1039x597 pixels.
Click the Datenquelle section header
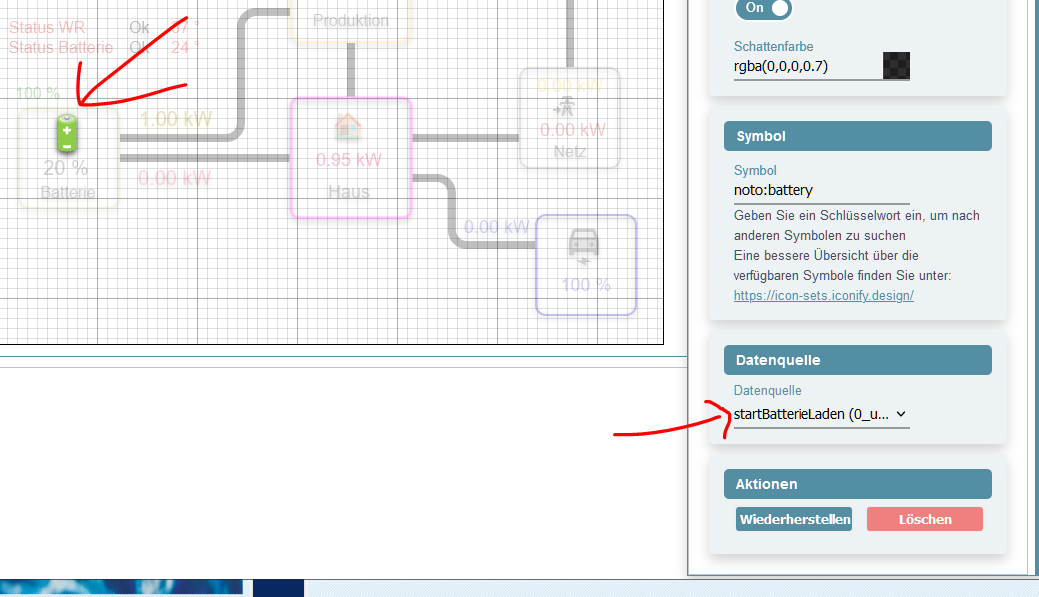[857, 360]
